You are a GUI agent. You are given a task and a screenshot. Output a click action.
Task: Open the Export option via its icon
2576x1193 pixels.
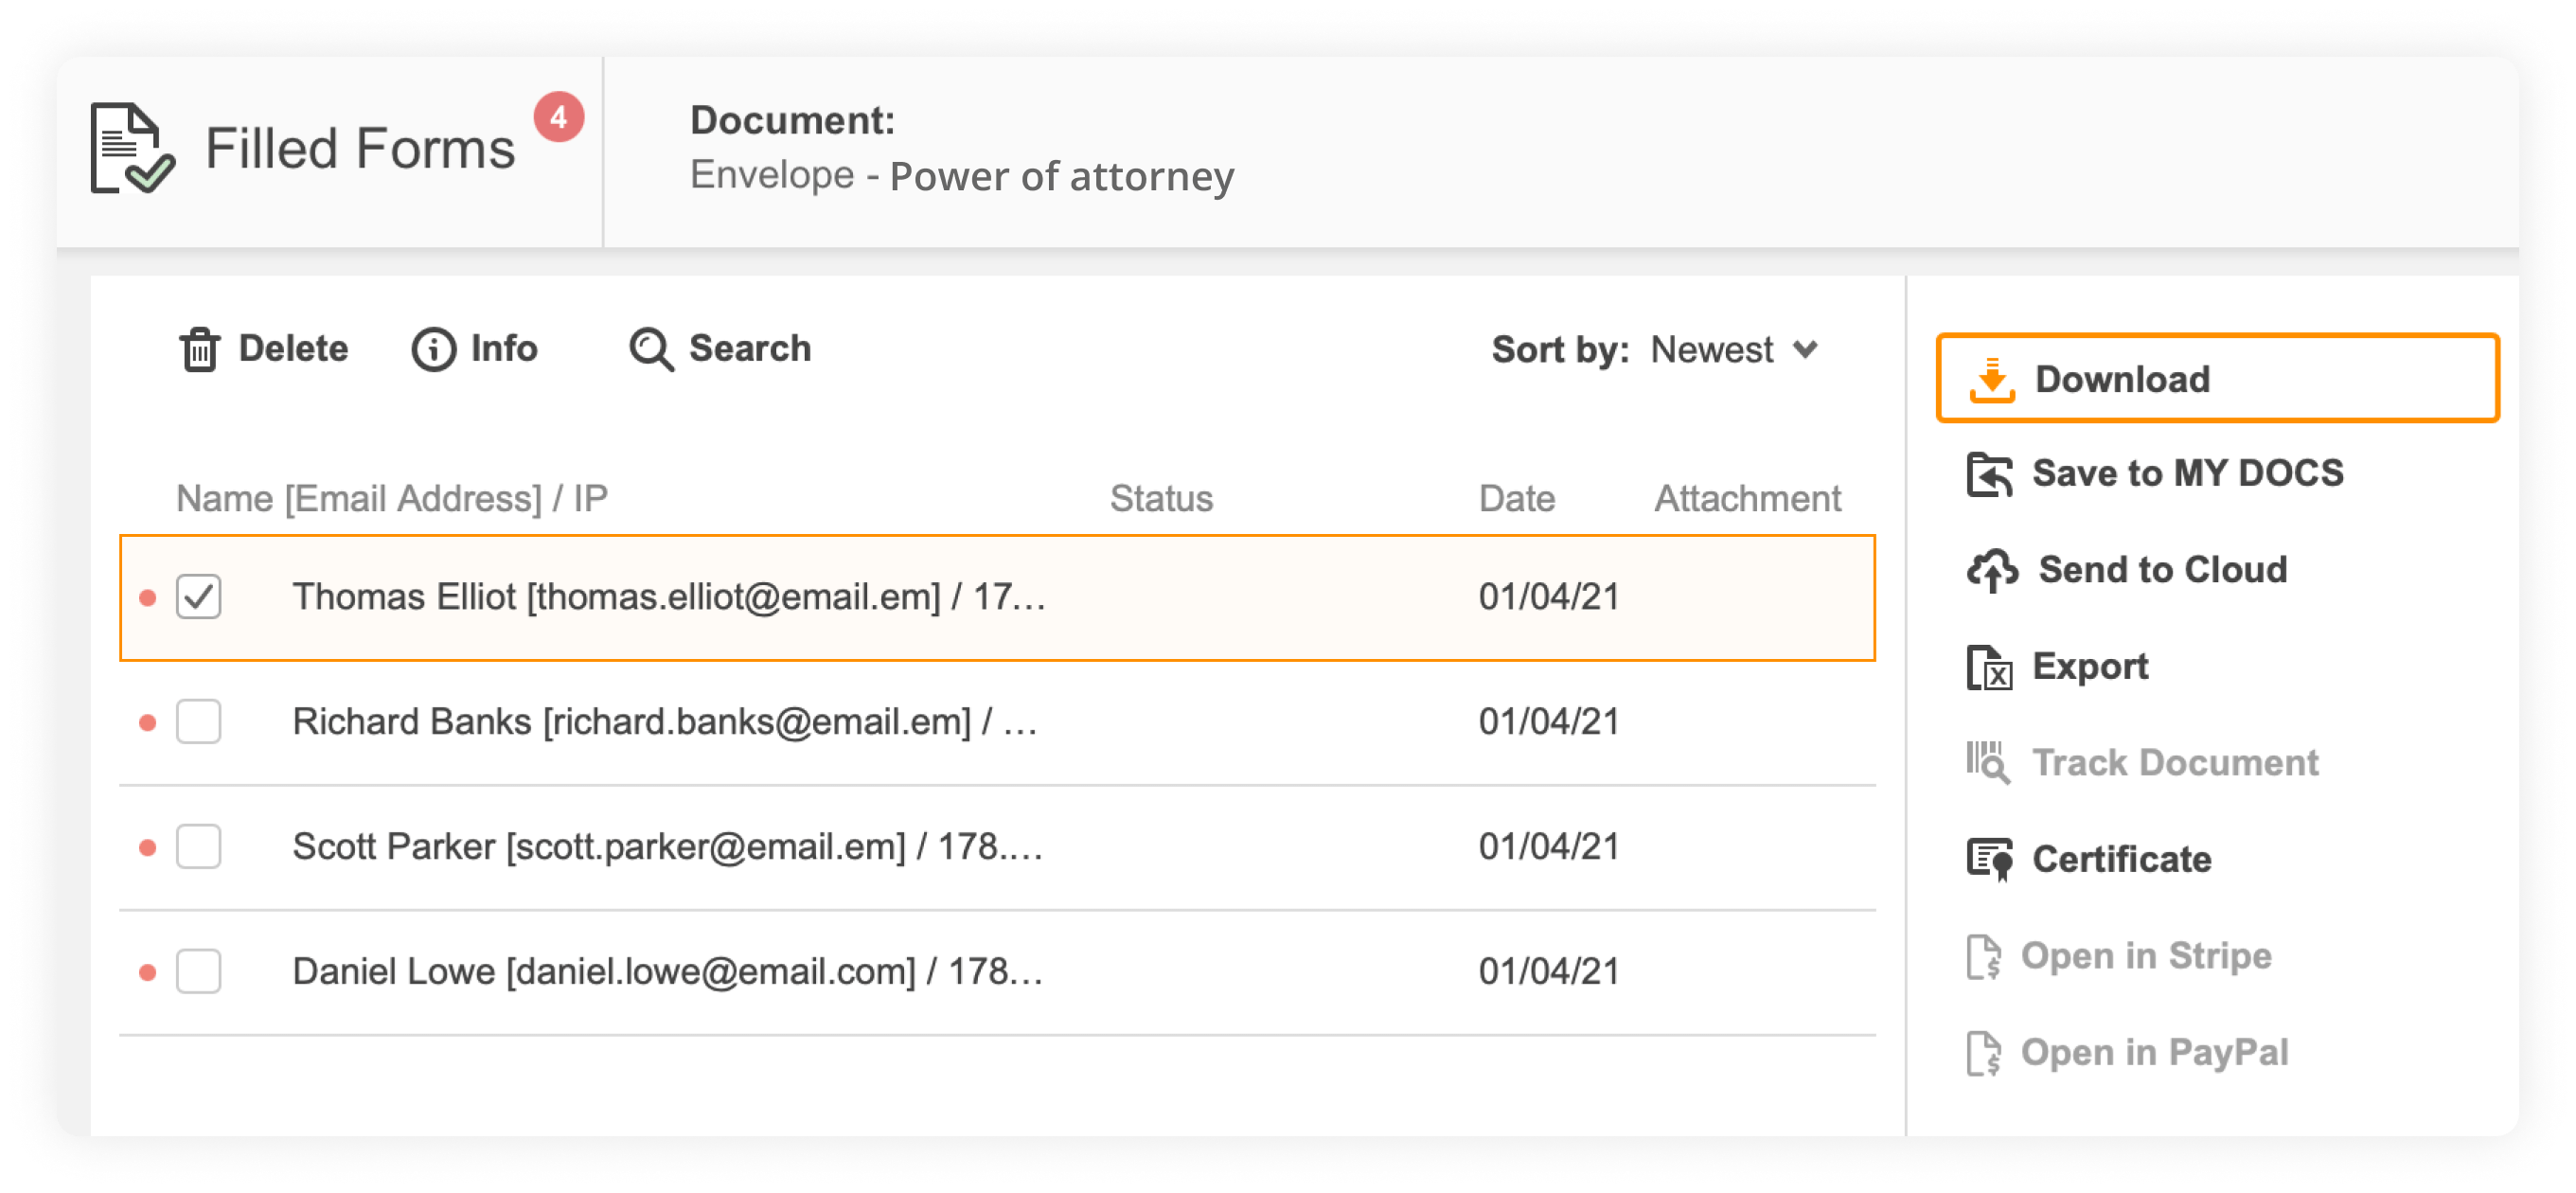coord(1993,665)
